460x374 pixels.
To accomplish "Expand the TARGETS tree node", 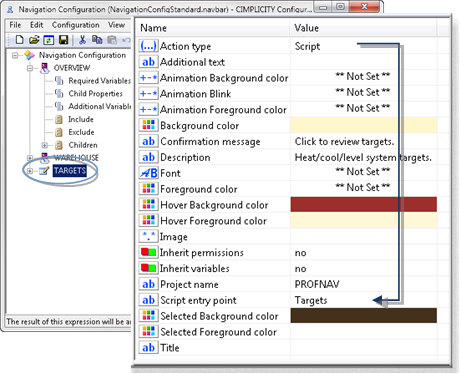I will point(30,171).
